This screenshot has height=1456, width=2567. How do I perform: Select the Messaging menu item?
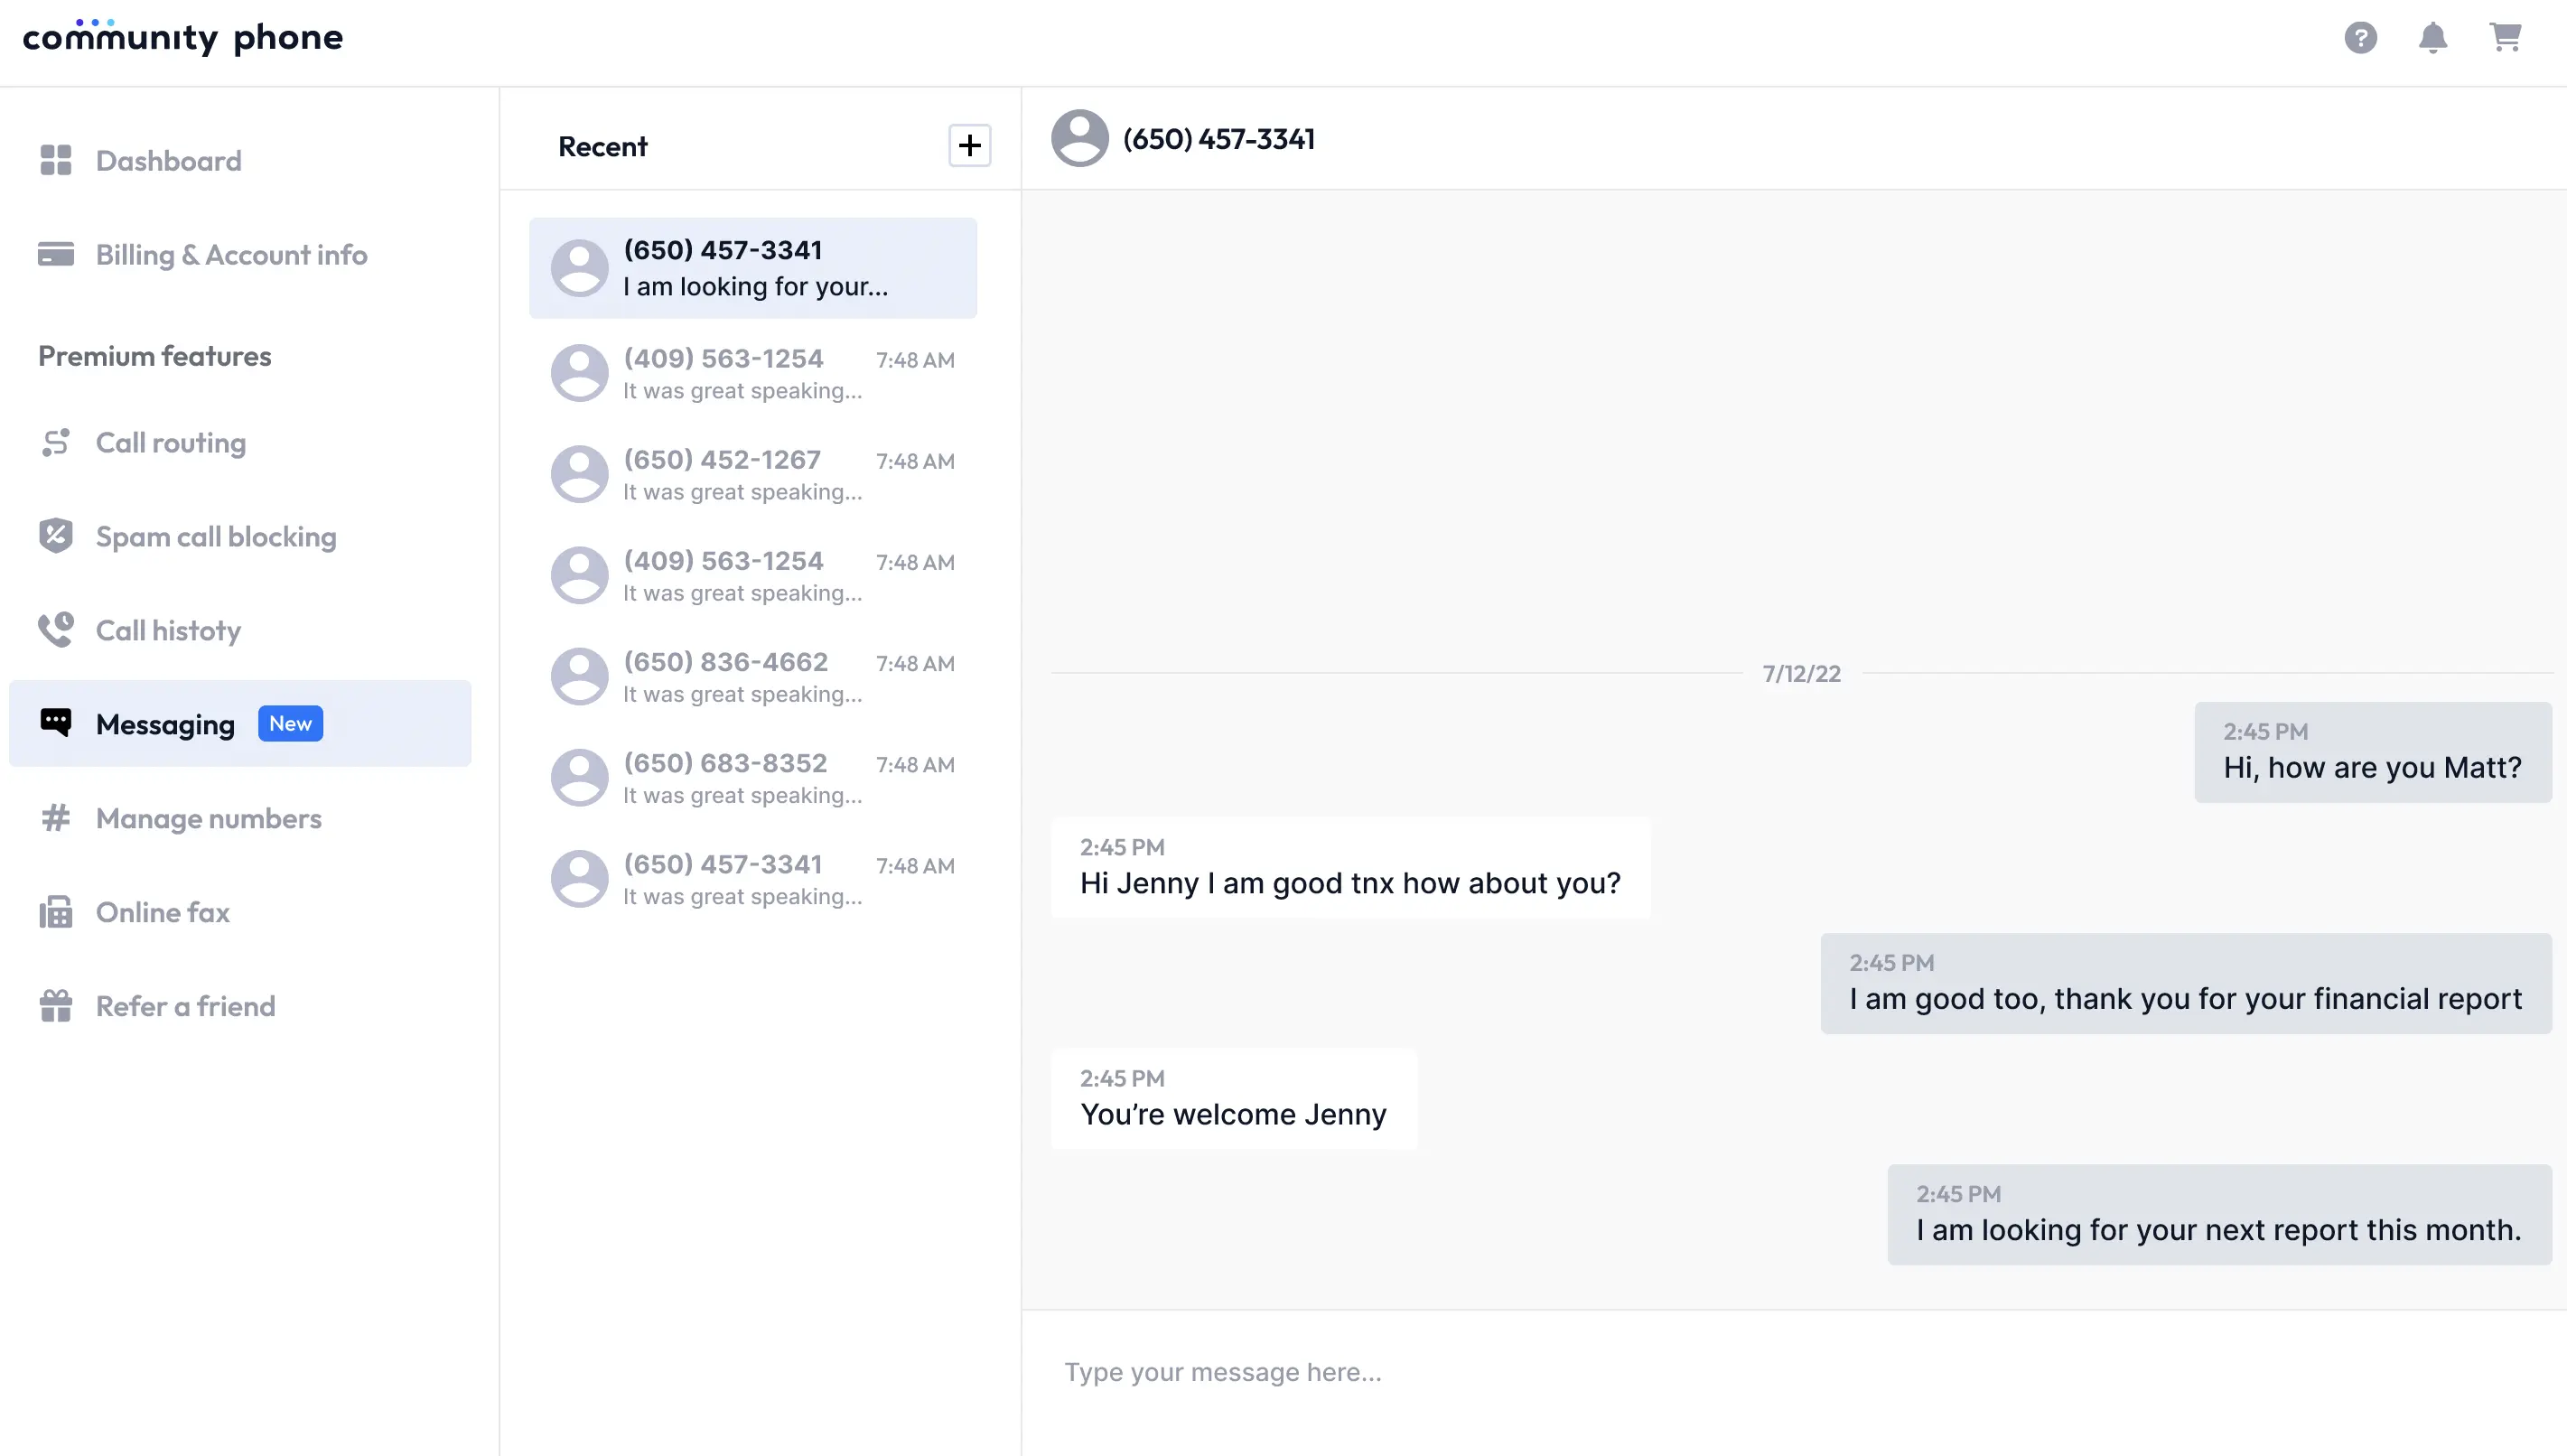[165, 724]
